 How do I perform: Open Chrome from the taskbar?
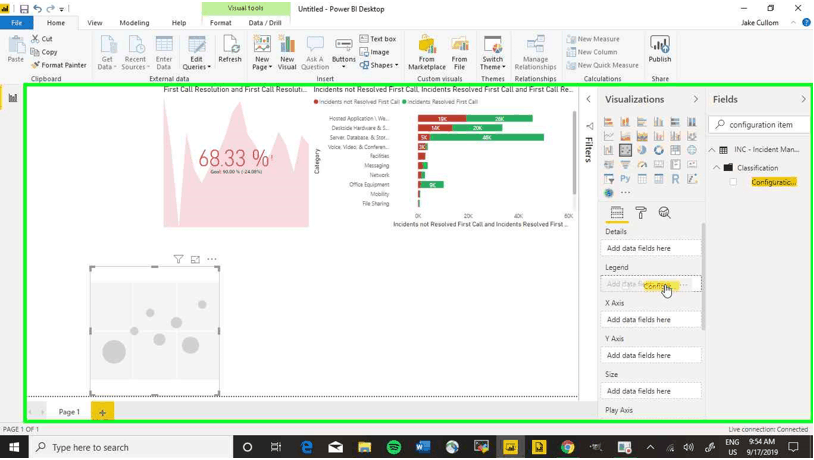point(567,447)
